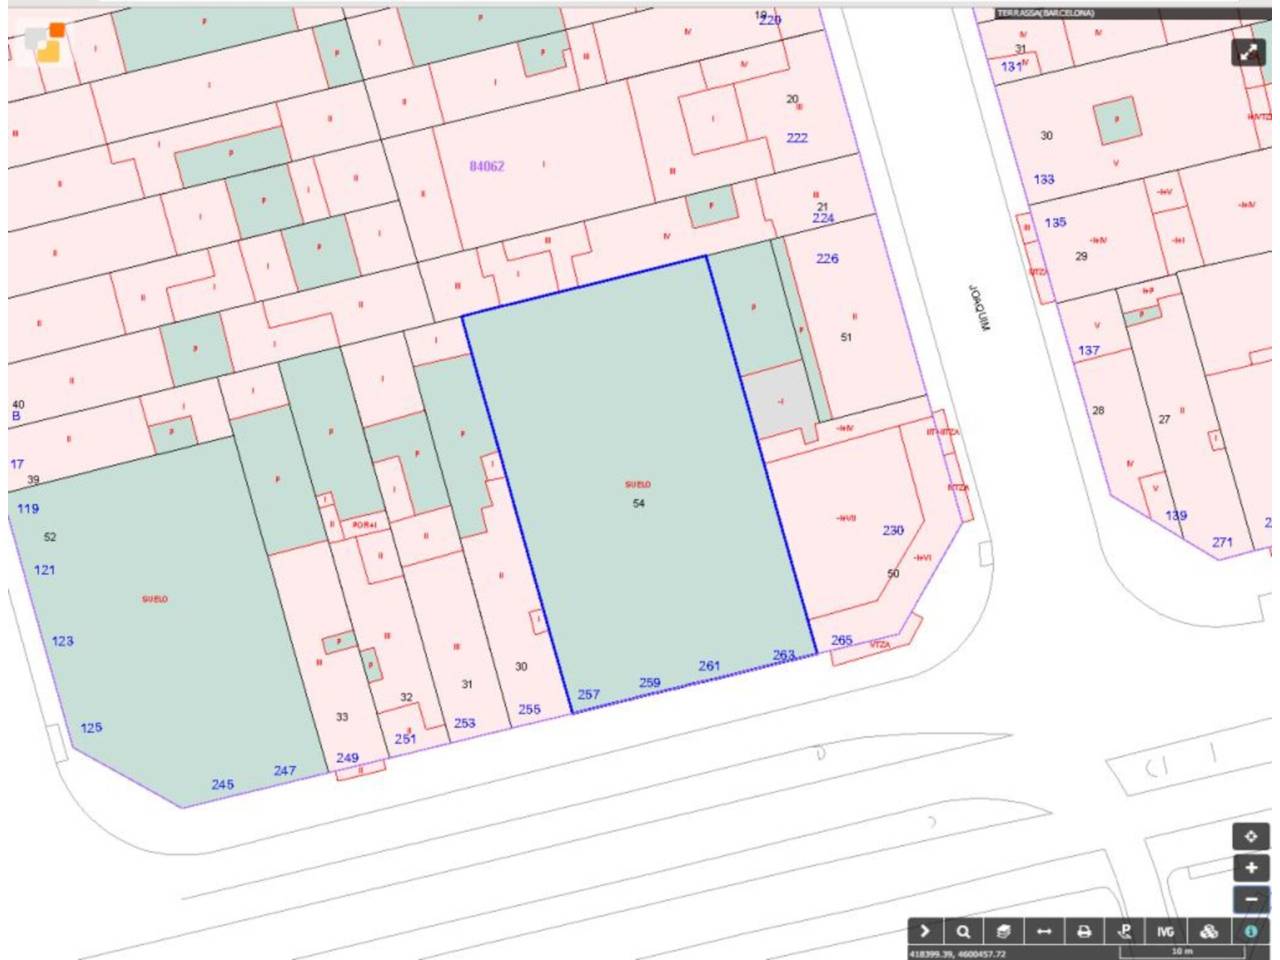The height and width of the screenshot is (960, 1280).
Task: Click the TERRASSA(BARCELONA) header bar
Action: click(x=1045, y=14)
